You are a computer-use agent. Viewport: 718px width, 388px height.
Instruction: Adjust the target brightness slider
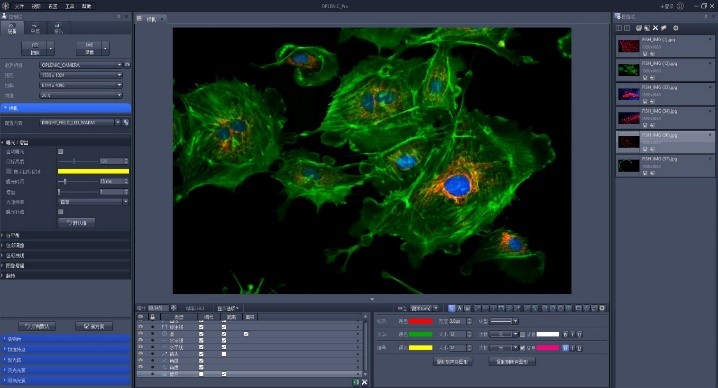point(74,161)
